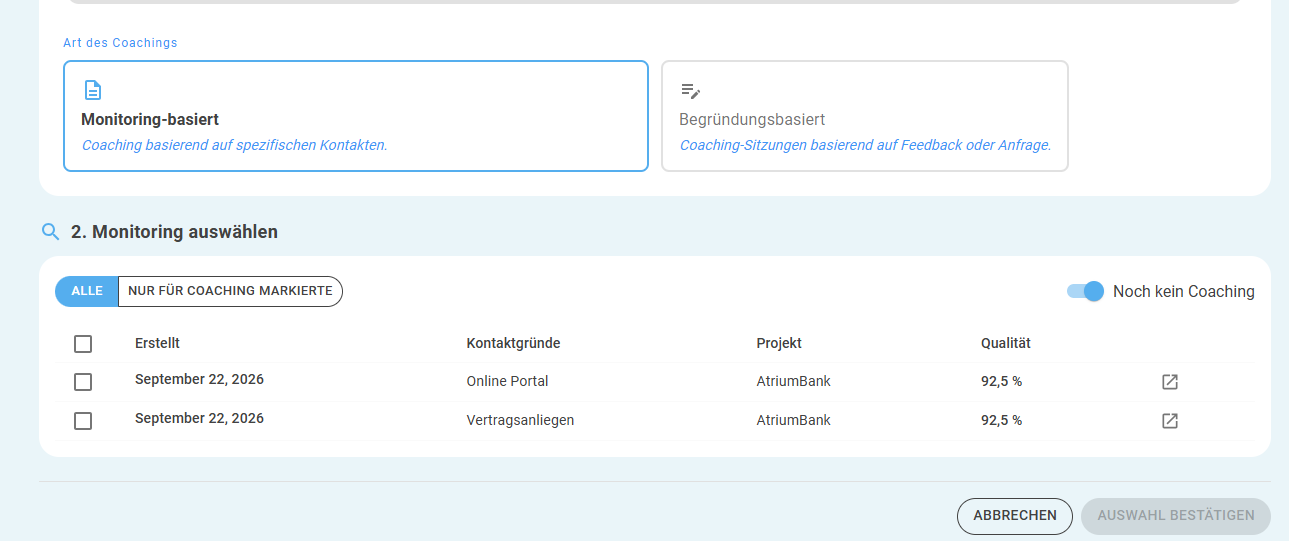Click the date in the Vertragsanliegen row
1289x541 pixels.
(x=199, y=418)
